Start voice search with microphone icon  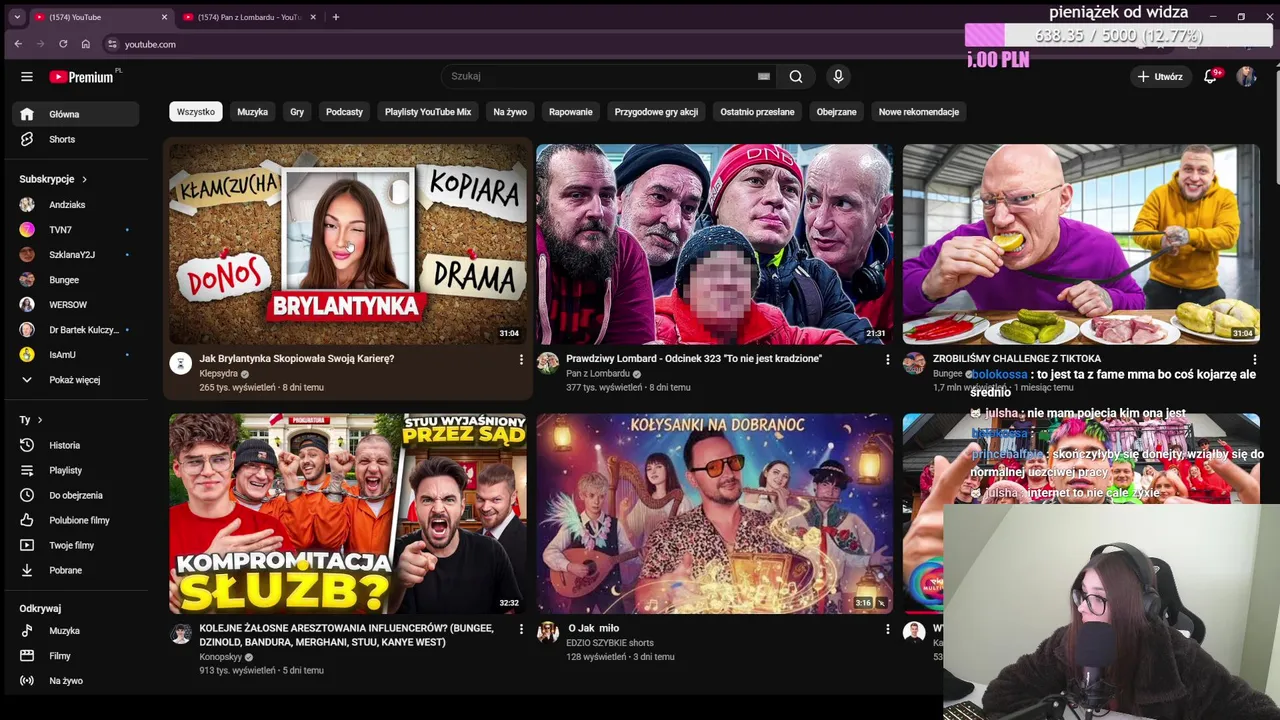tap(838, 76)
